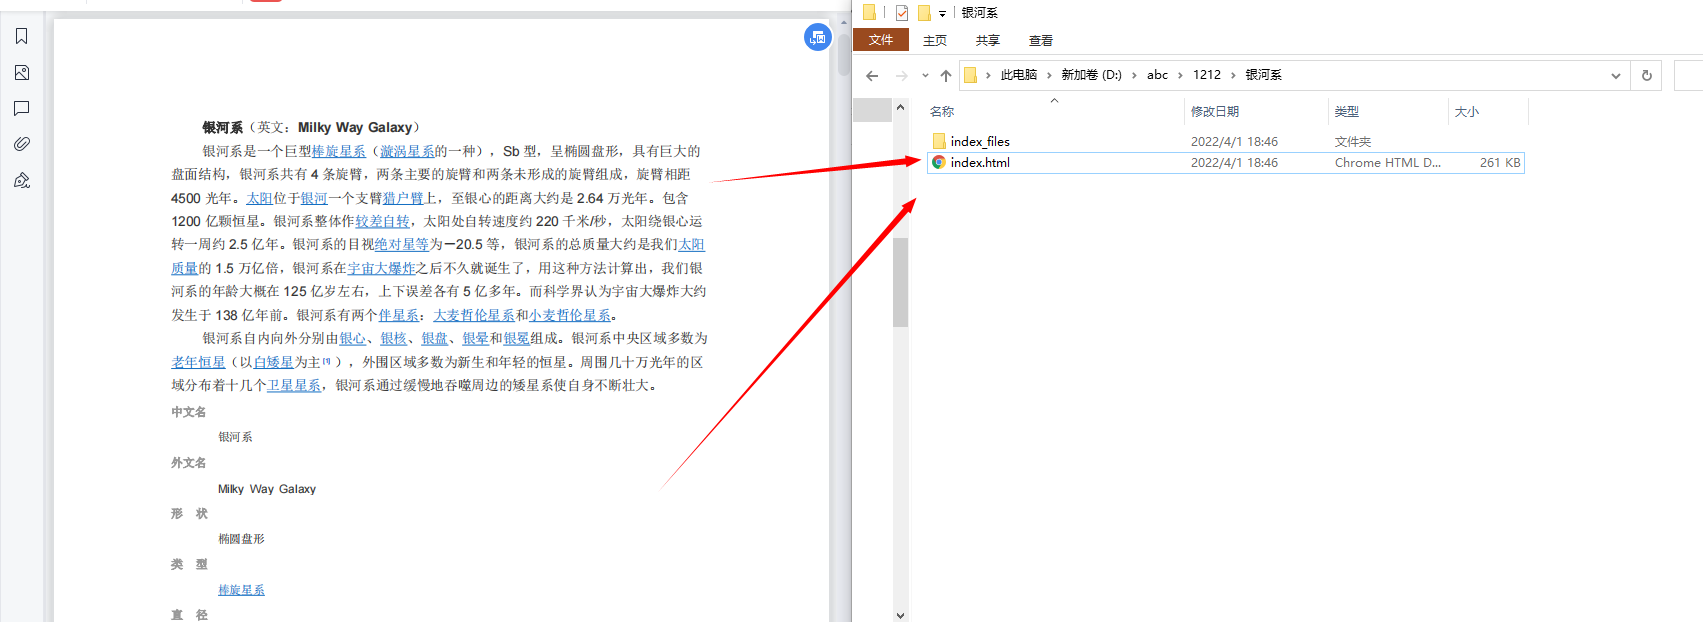Image resolution: width=1703 pixels, height=622 pixels.
Task: Open recent locations dropdown in Explorer
Action: click(925, 75)
